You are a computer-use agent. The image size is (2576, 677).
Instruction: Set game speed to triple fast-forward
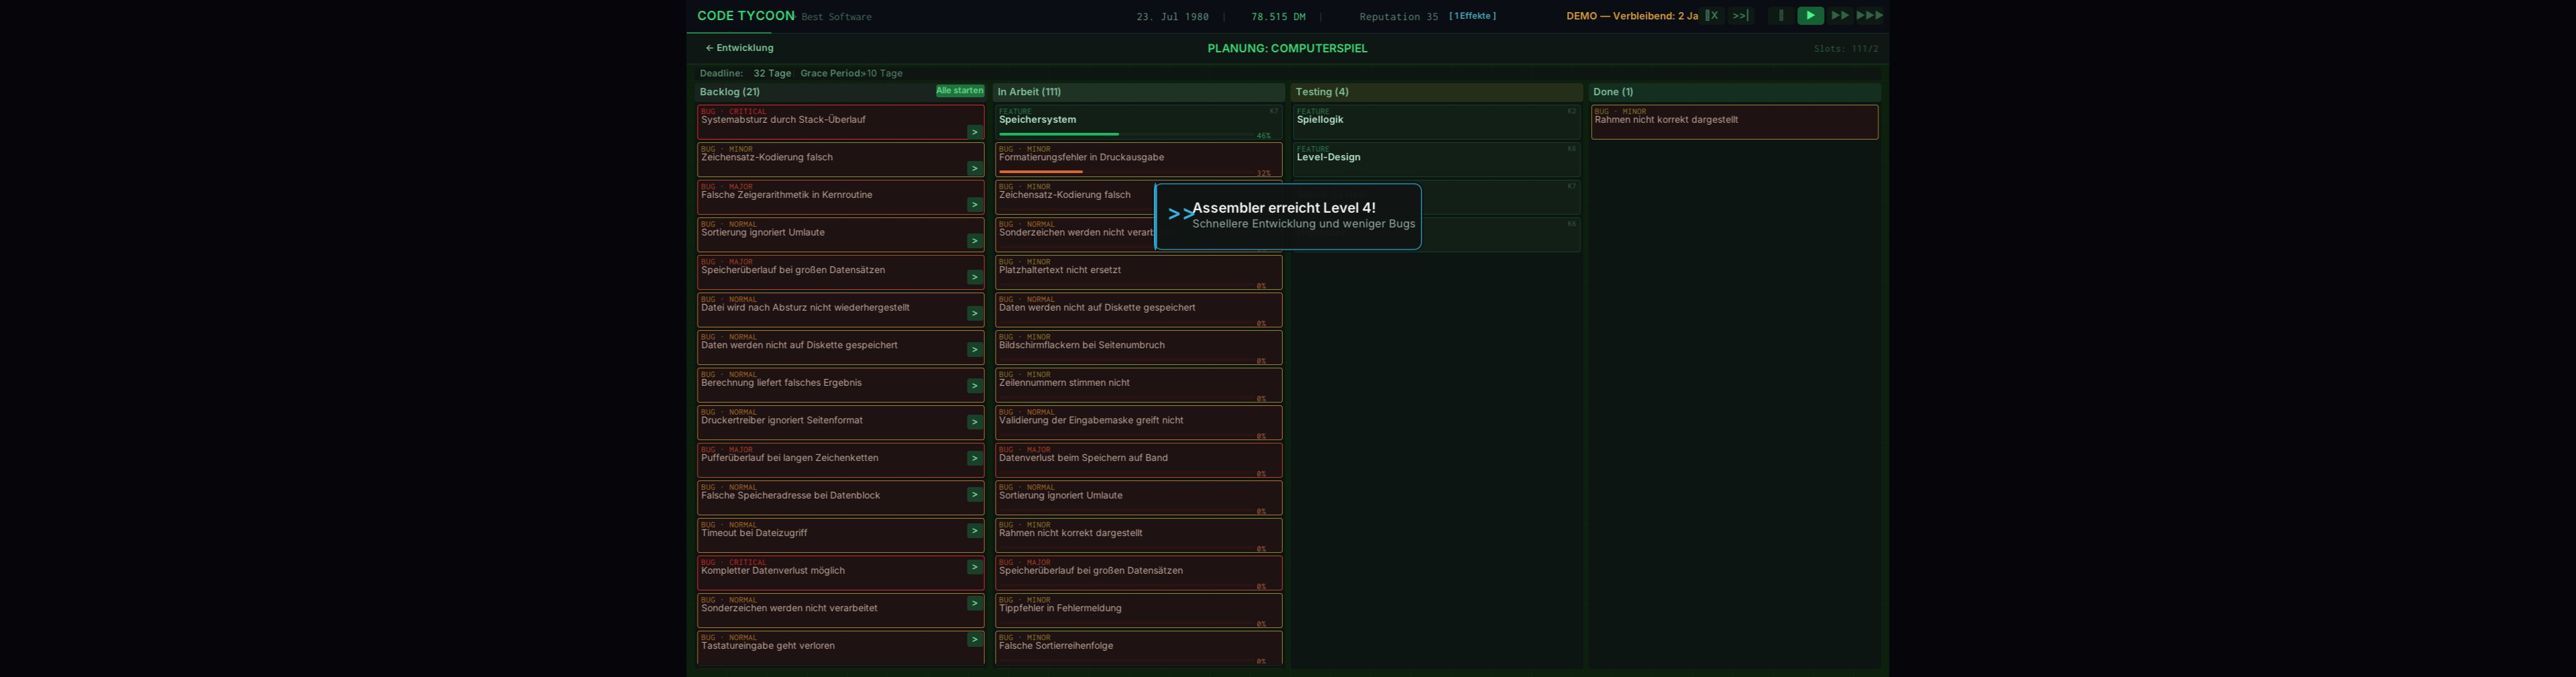[x=1869, y=16]
